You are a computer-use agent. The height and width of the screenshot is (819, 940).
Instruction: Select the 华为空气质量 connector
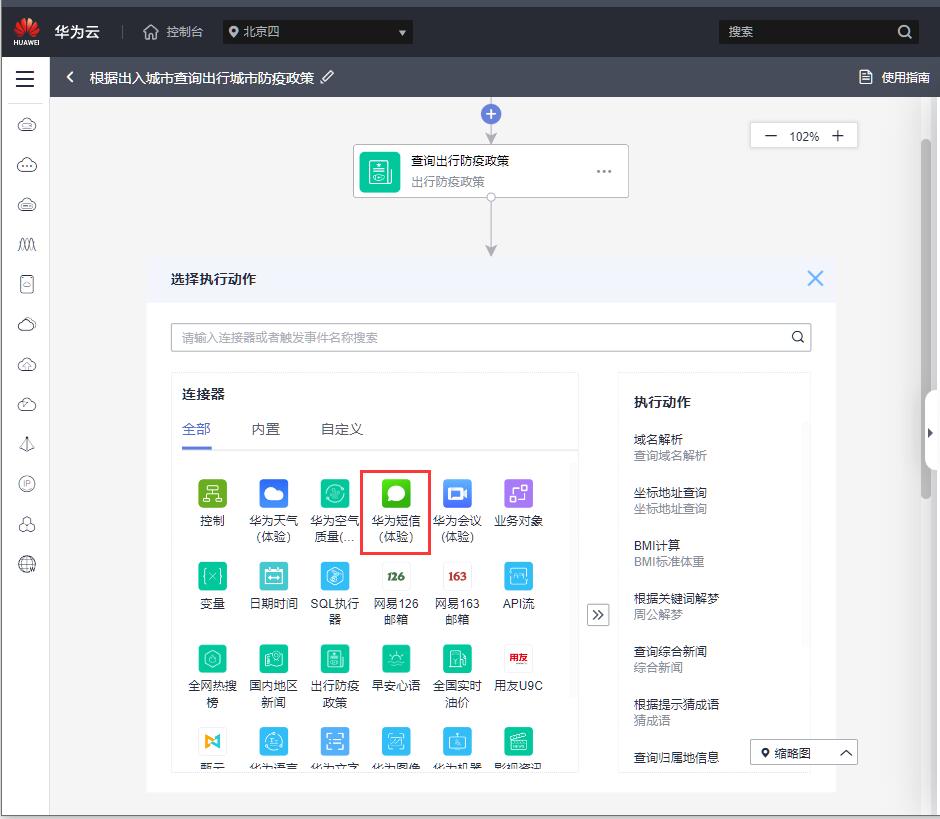coord(335,511)
